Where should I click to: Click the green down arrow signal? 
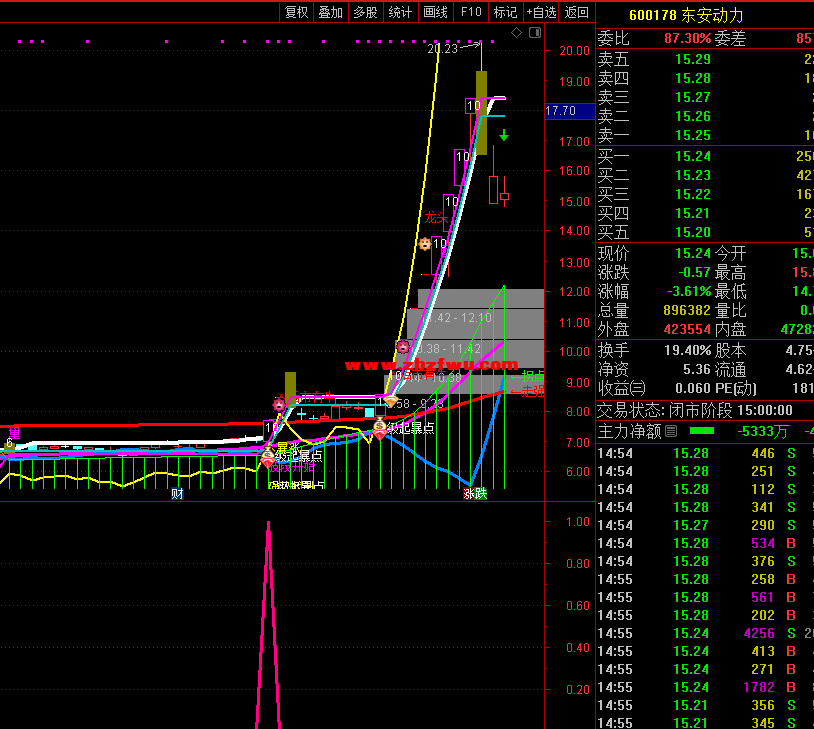pyautogui.click(x=504, y=135)
